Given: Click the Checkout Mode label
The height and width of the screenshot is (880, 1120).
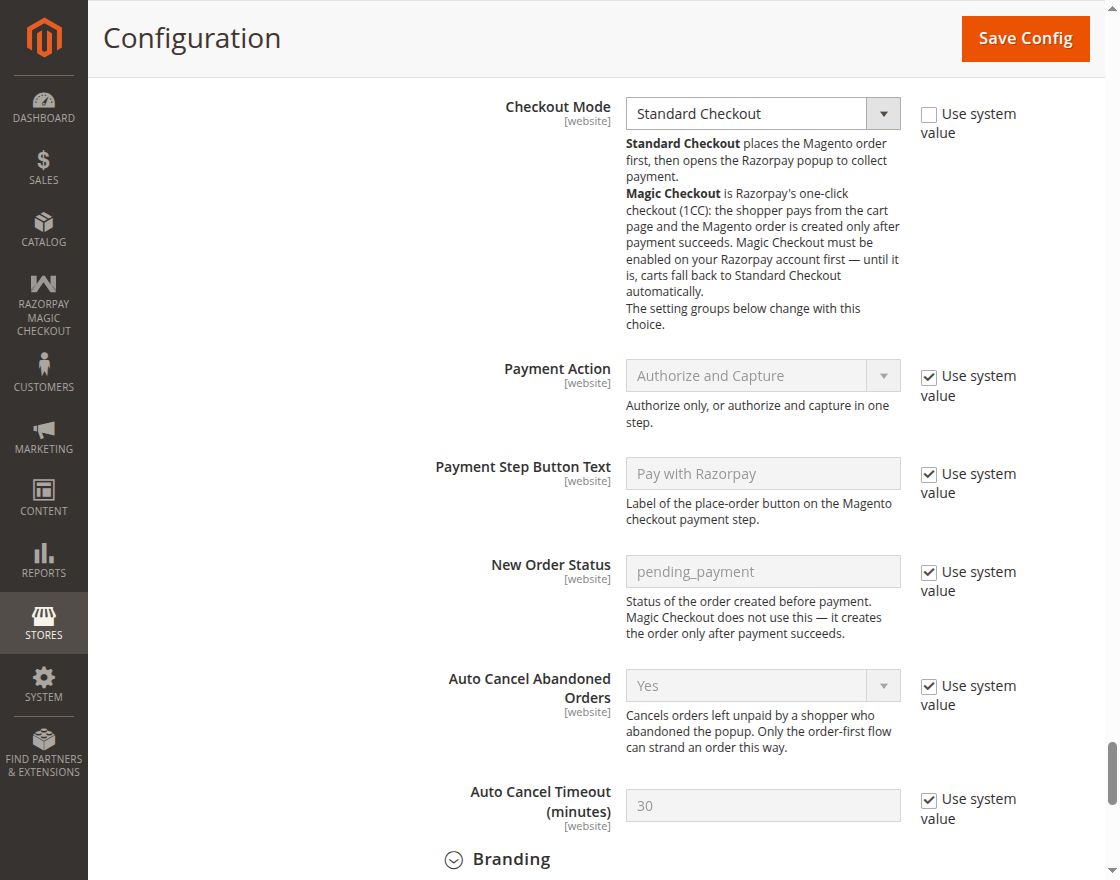Looking at the screenshot, I should 558,106.
